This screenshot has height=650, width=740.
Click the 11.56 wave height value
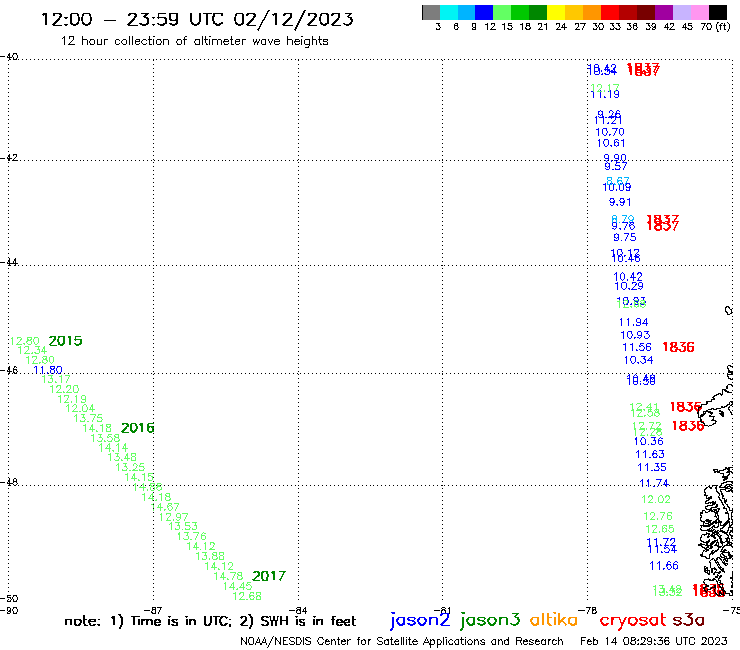point(637,347)
